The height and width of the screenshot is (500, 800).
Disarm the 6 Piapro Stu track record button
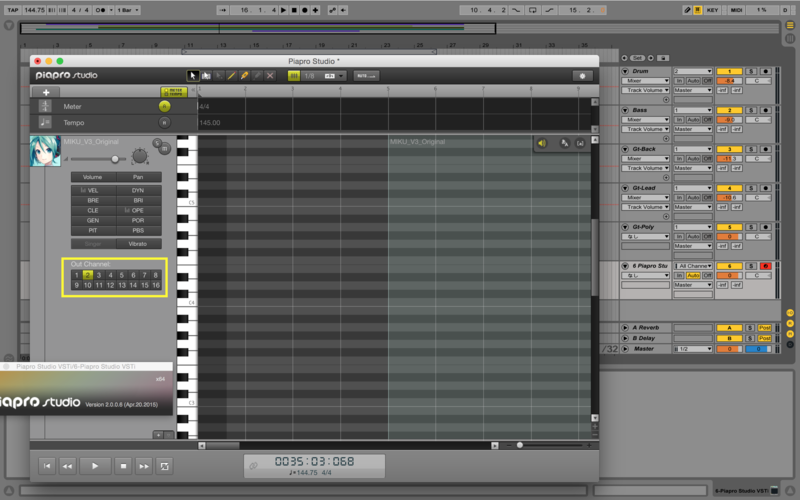pyautogui.click(x=765, y=266)
